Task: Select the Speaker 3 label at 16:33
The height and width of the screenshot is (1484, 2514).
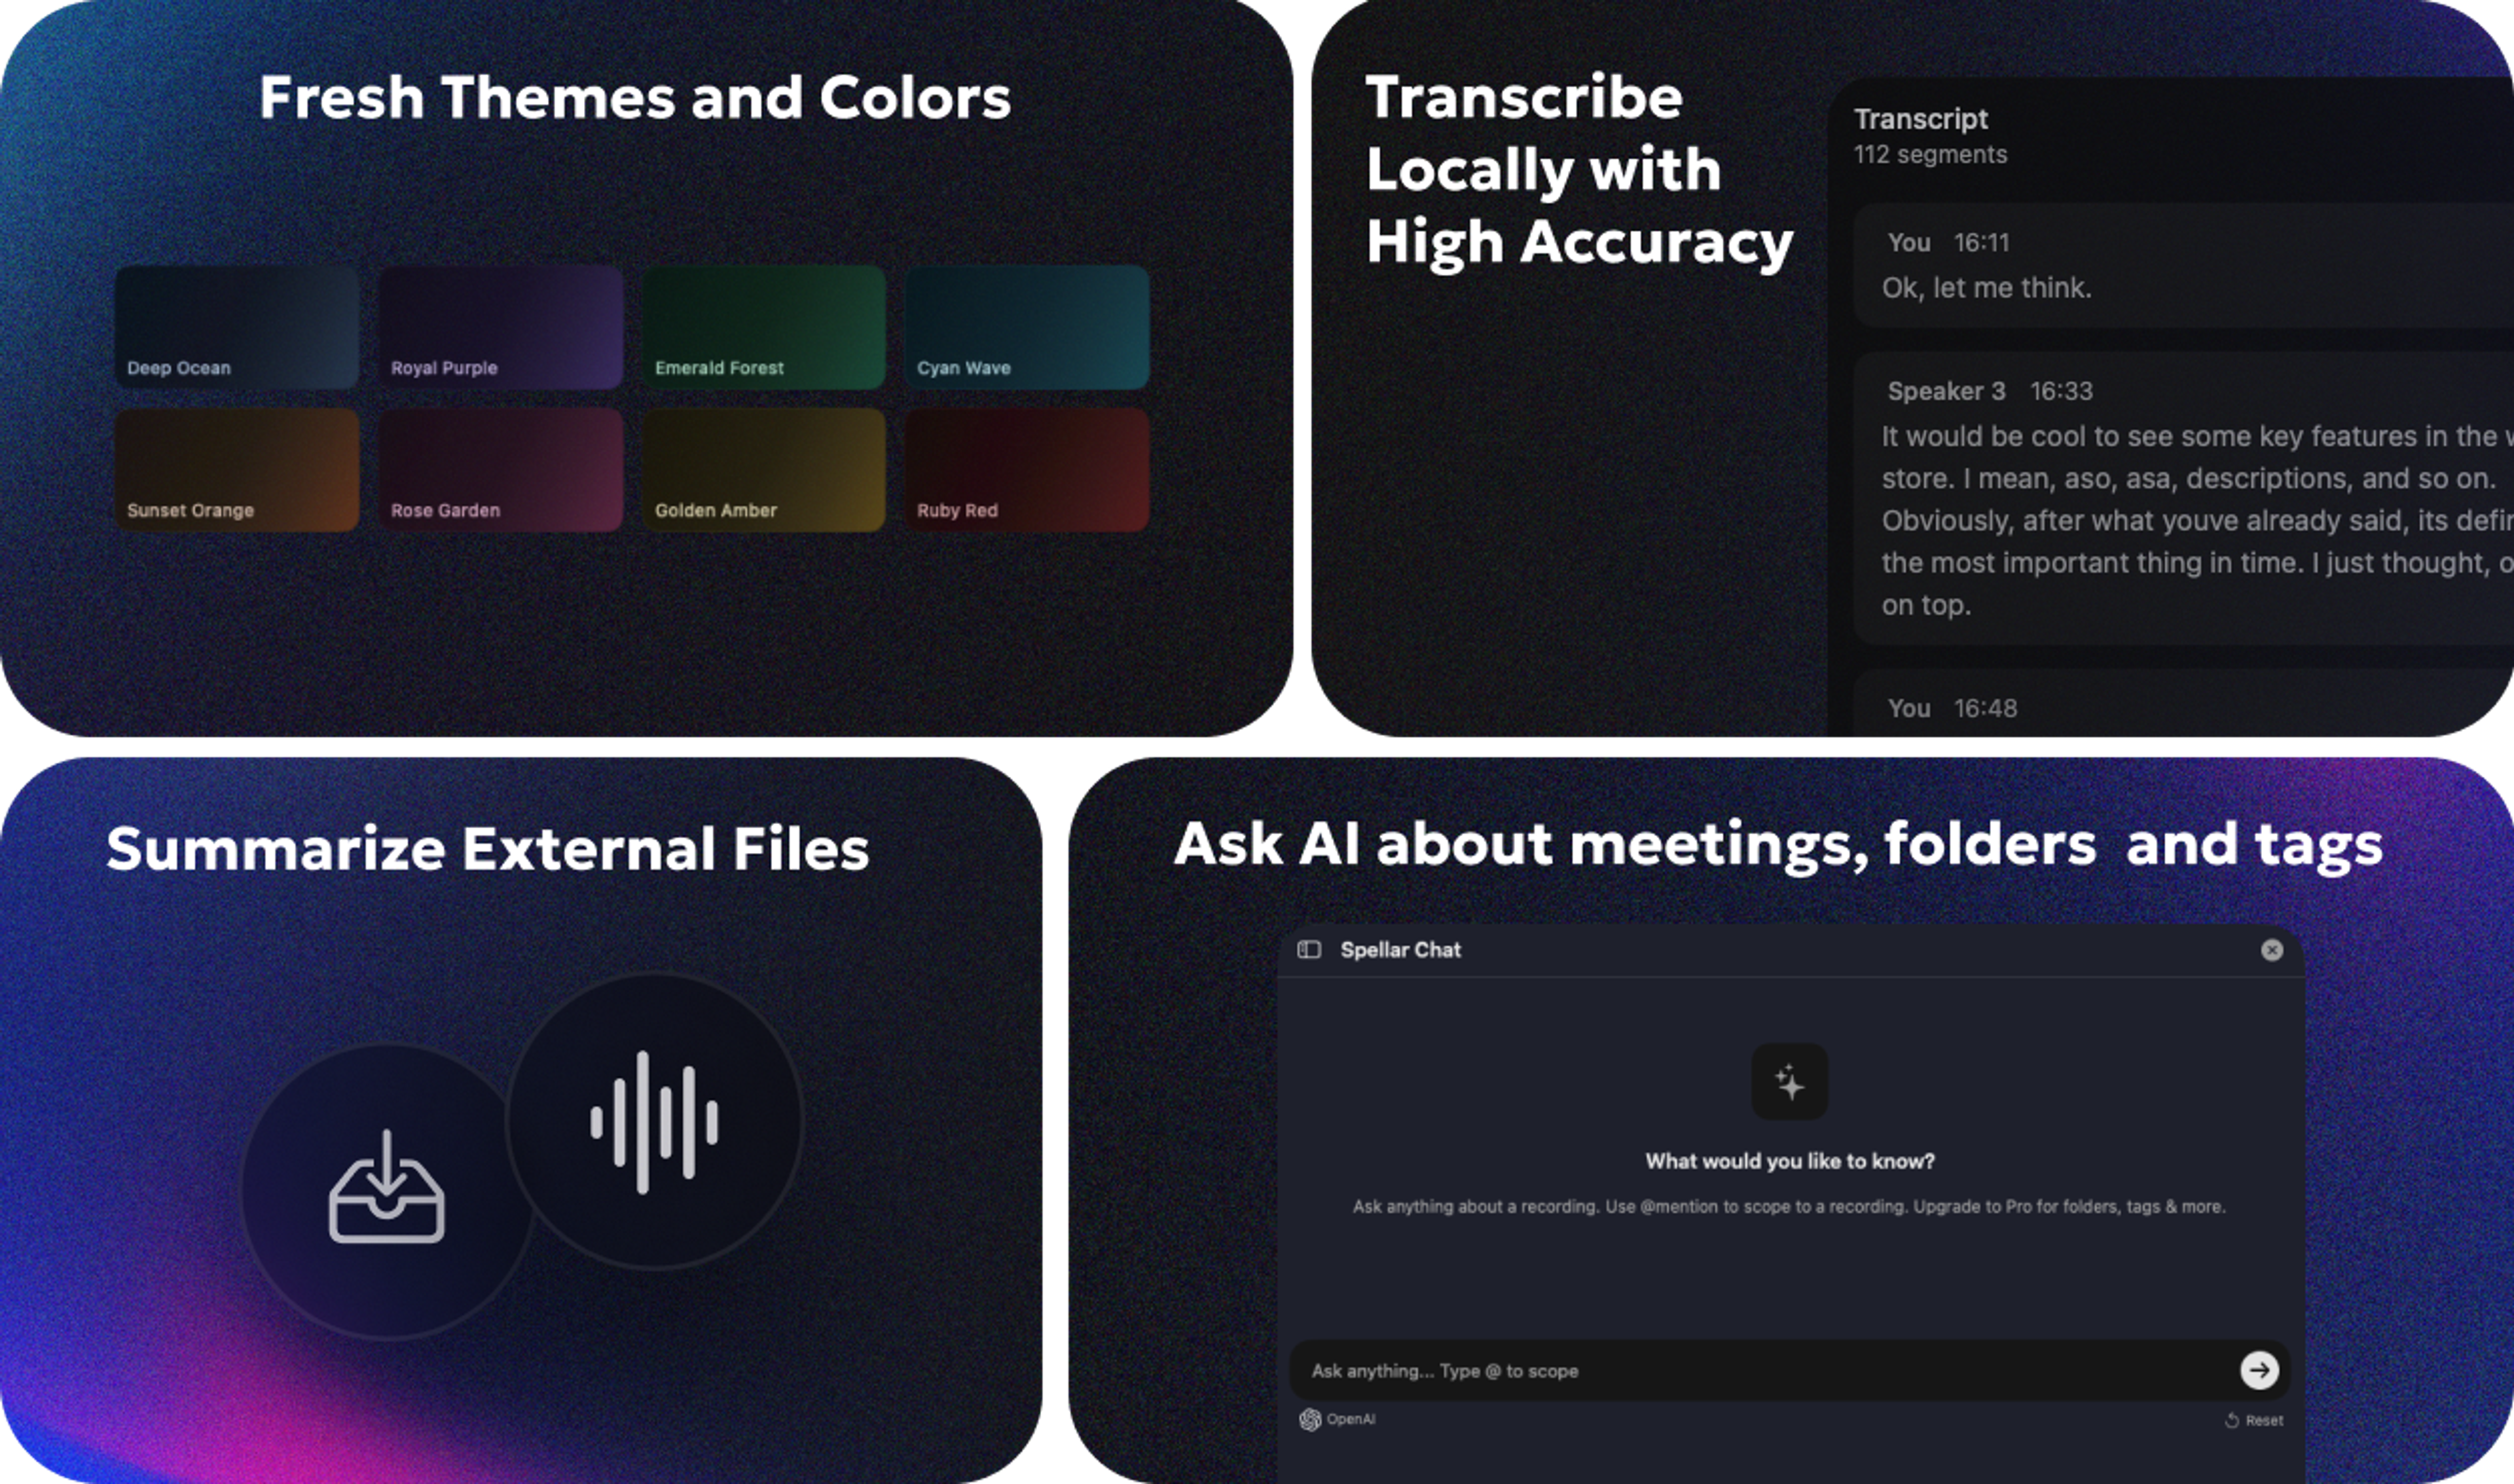Action: [1946, 391]
